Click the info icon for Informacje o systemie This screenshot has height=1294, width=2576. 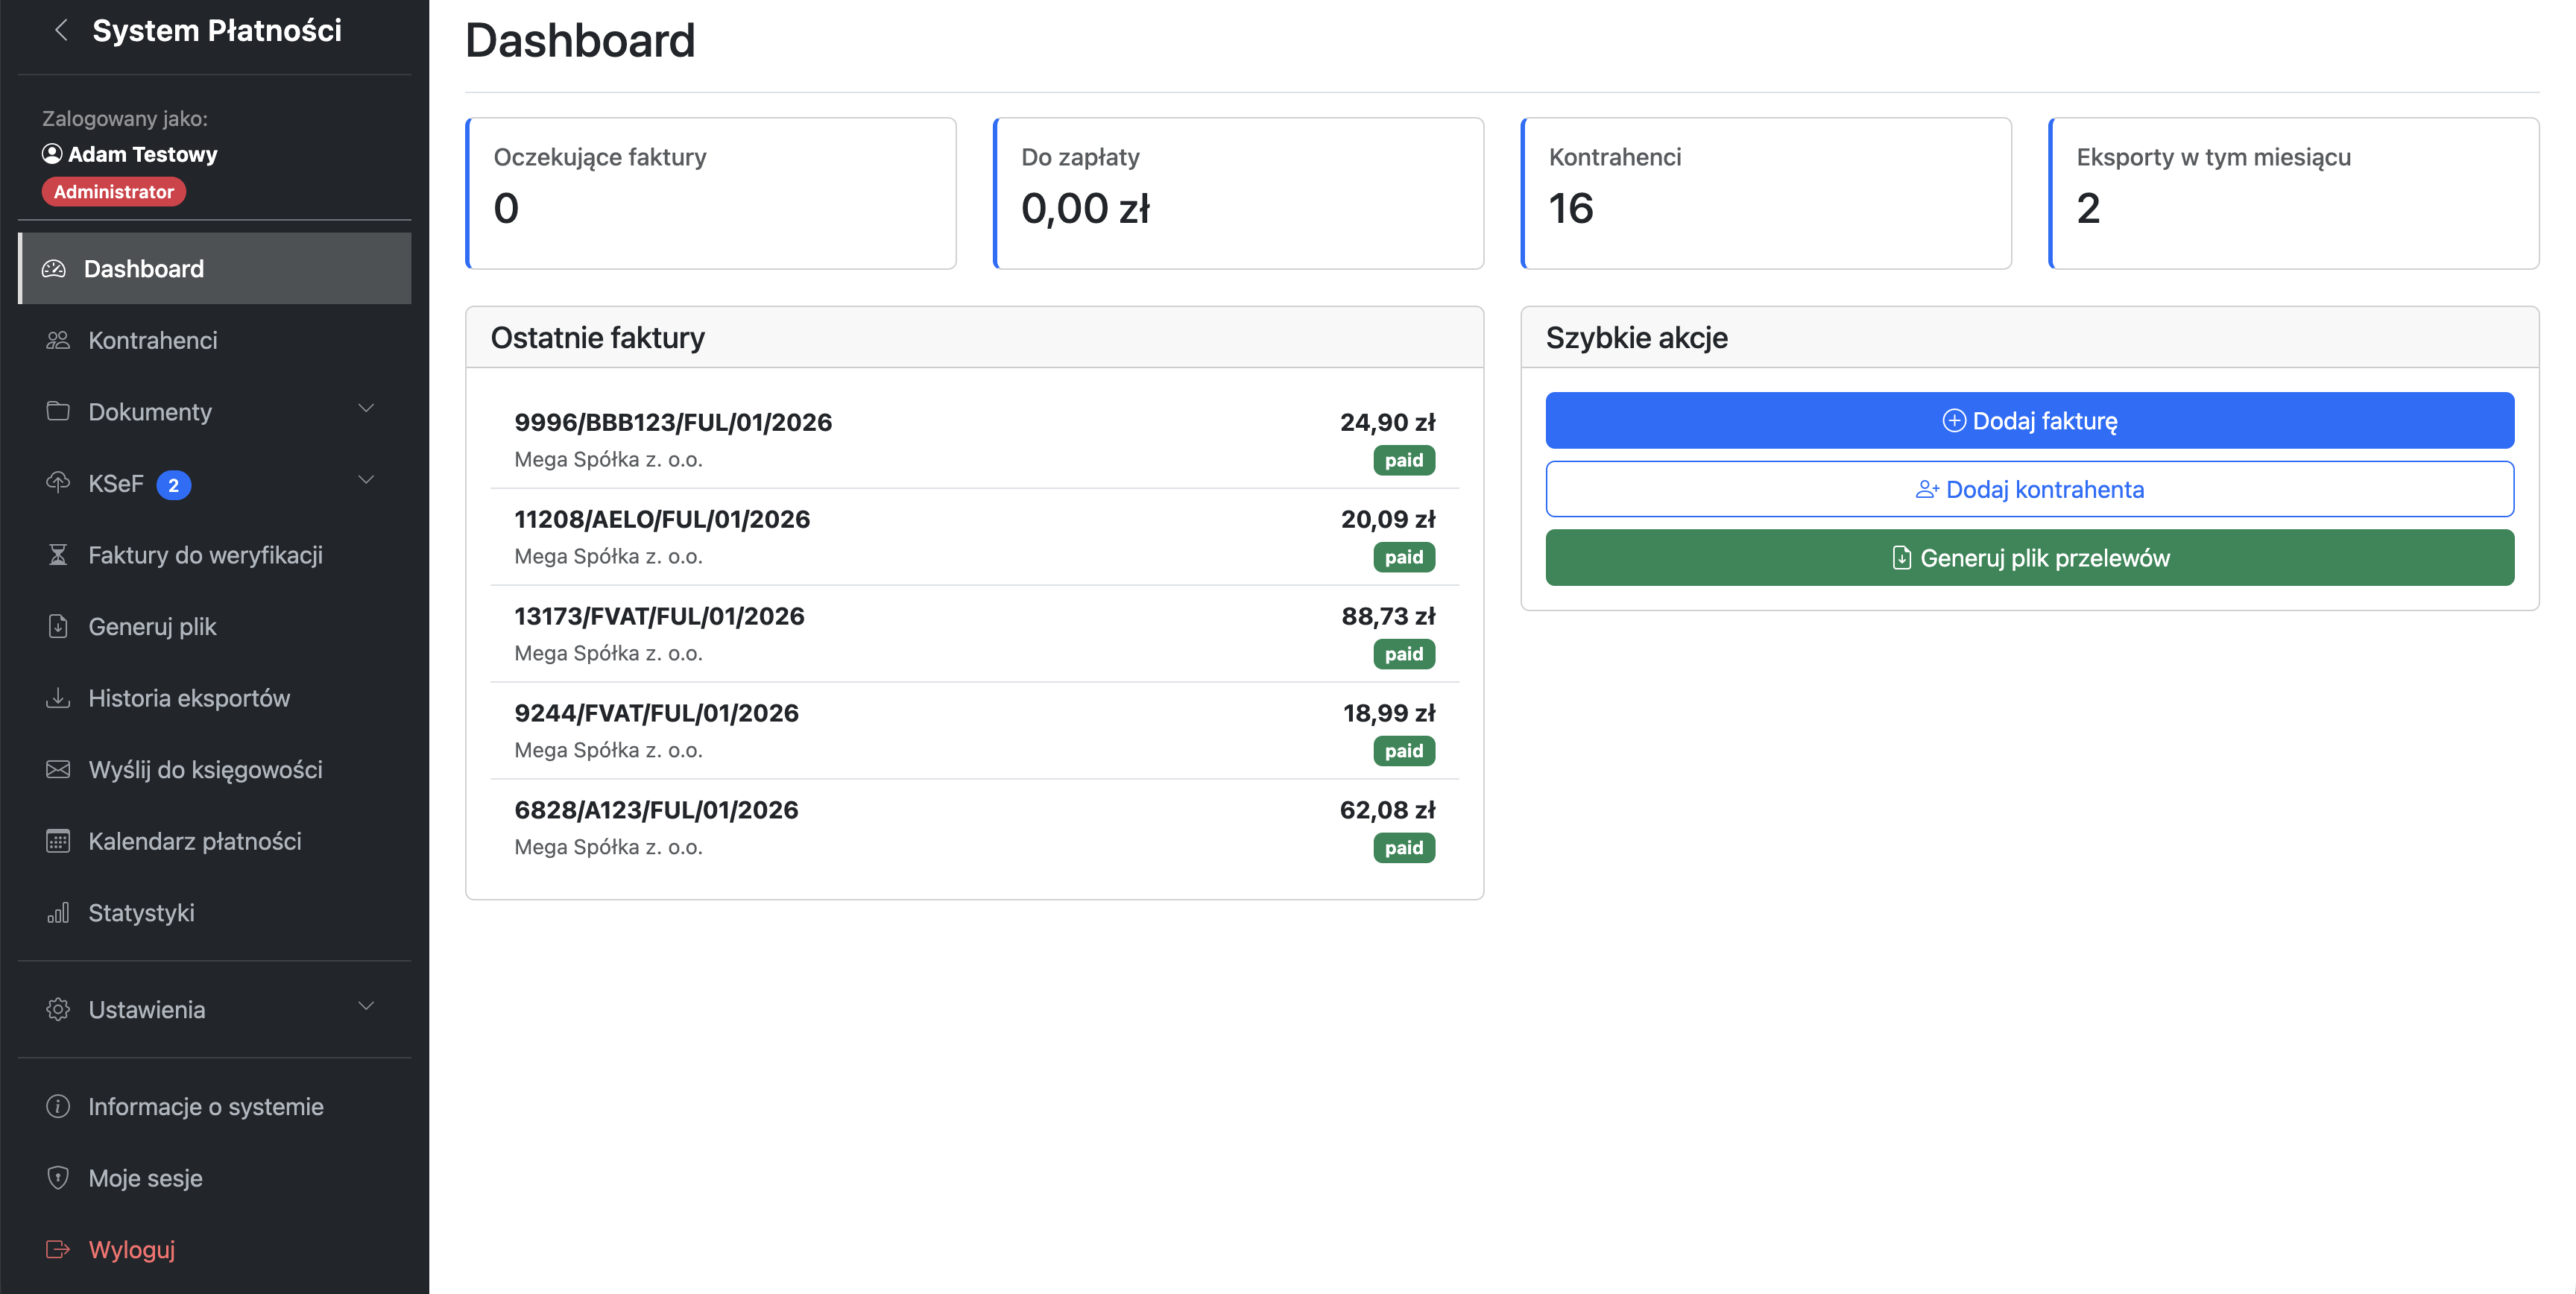coord(58,1106)
